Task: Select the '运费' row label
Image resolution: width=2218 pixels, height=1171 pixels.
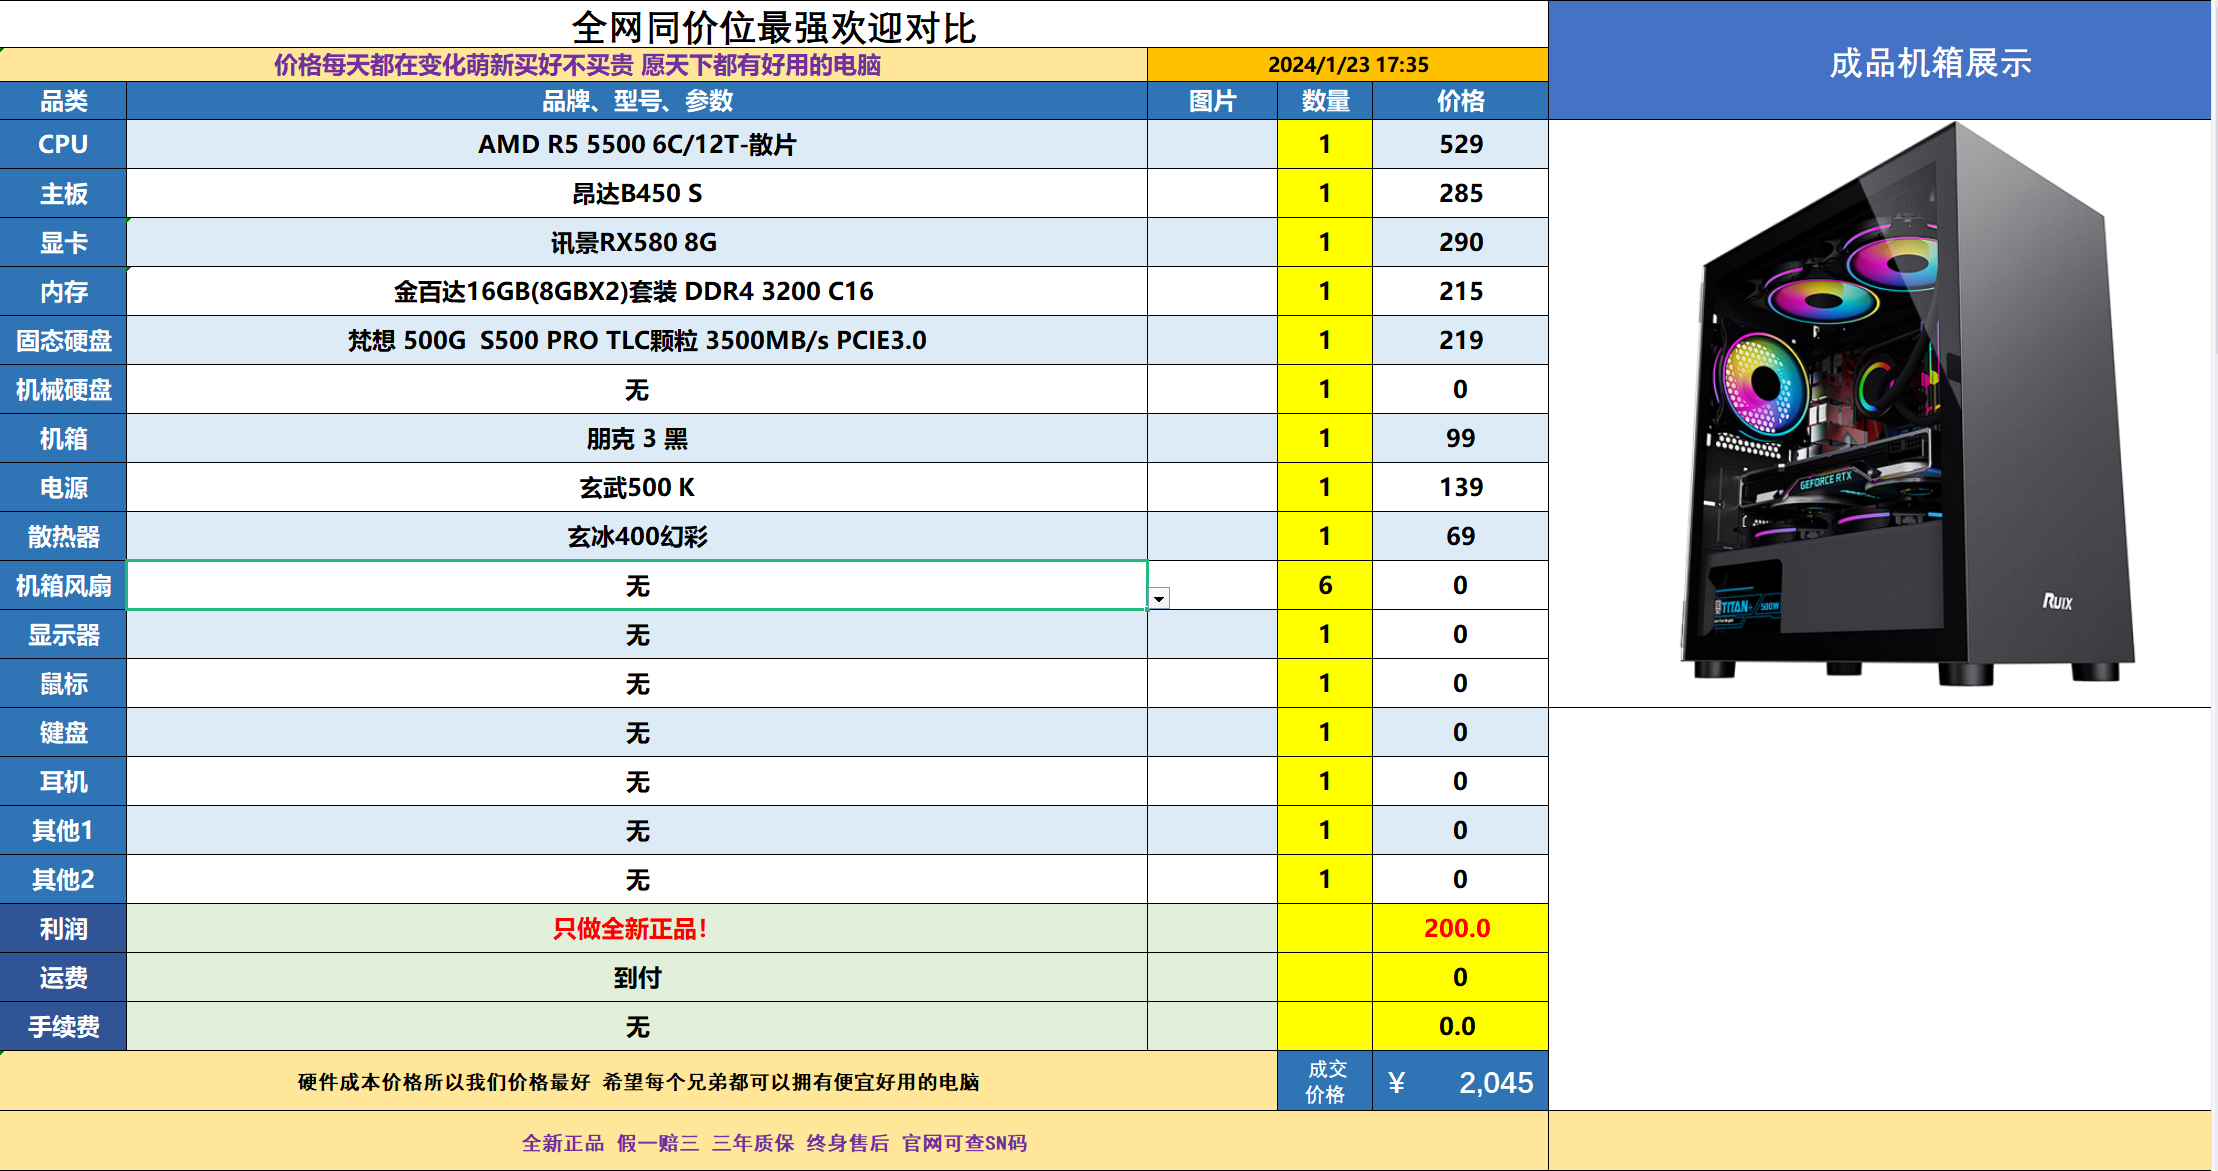Action: pos(63,977)
